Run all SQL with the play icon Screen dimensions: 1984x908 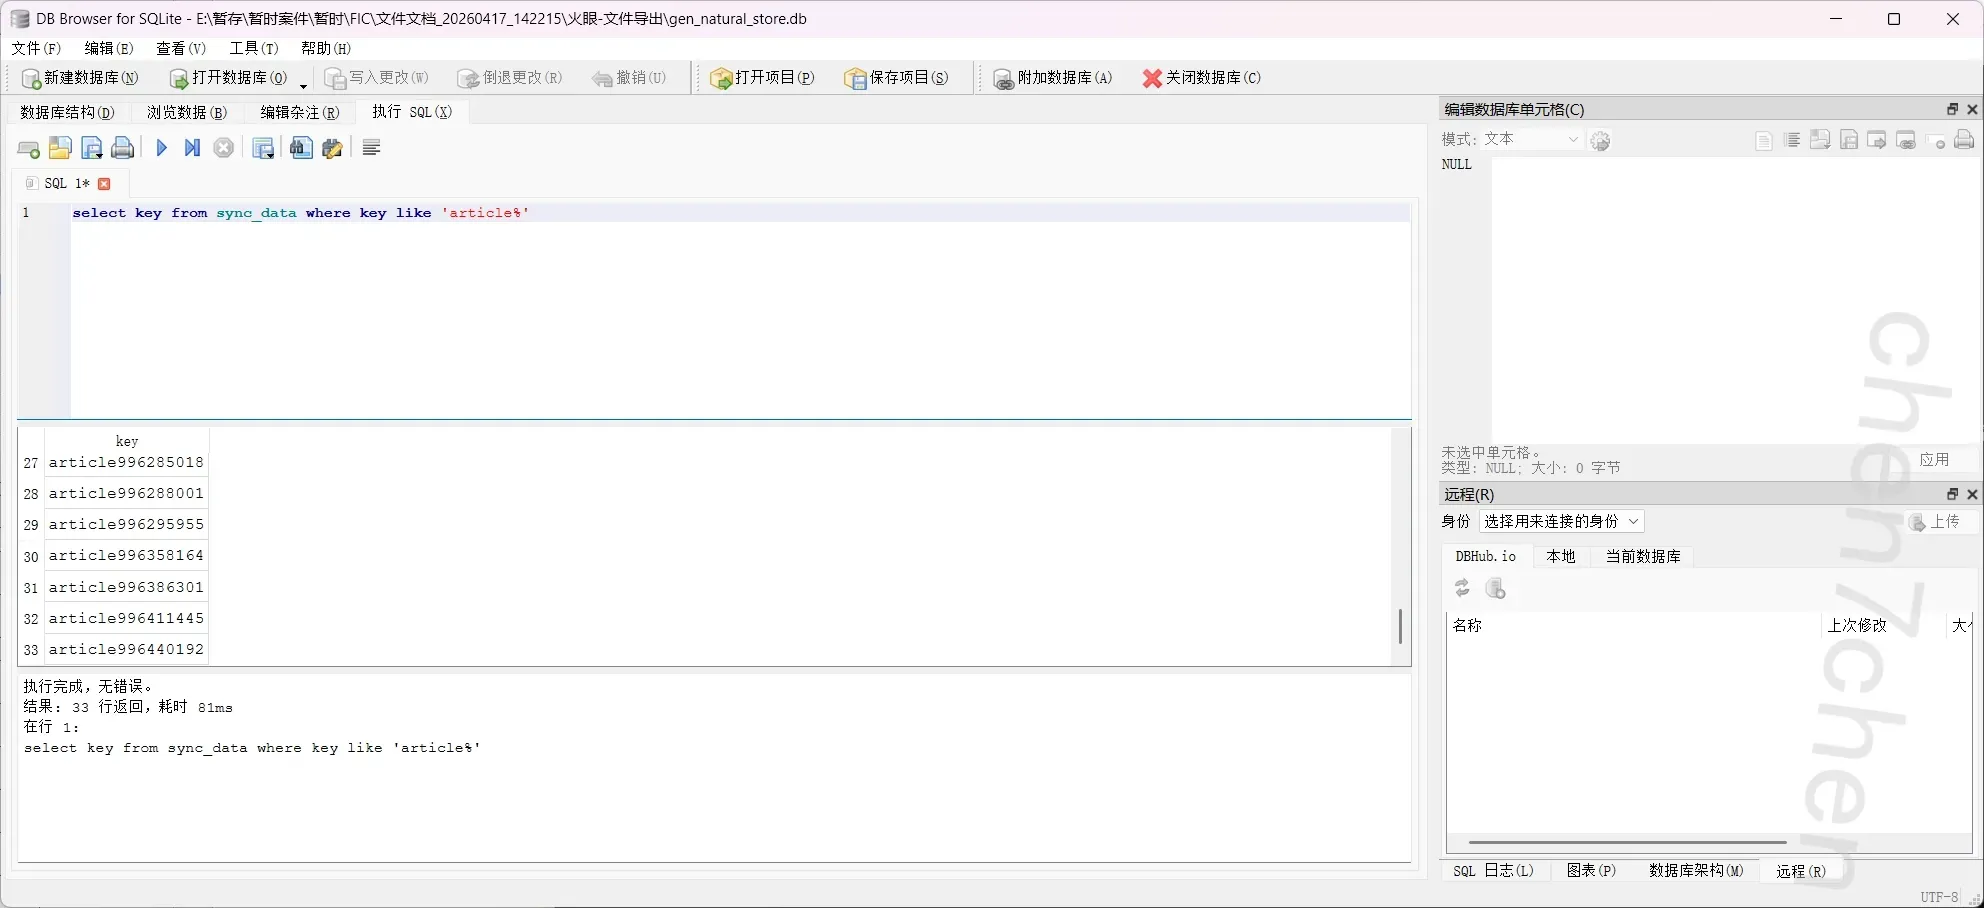click(x=162, y=148)
